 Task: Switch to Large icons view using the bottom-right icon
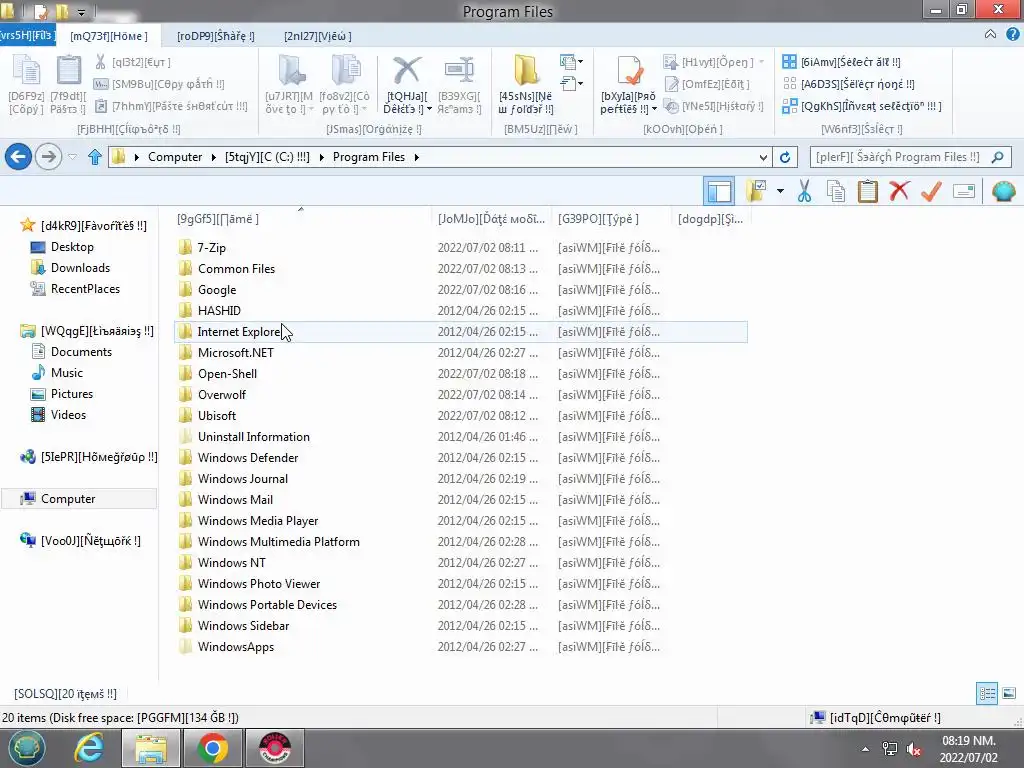[1009, 694]
